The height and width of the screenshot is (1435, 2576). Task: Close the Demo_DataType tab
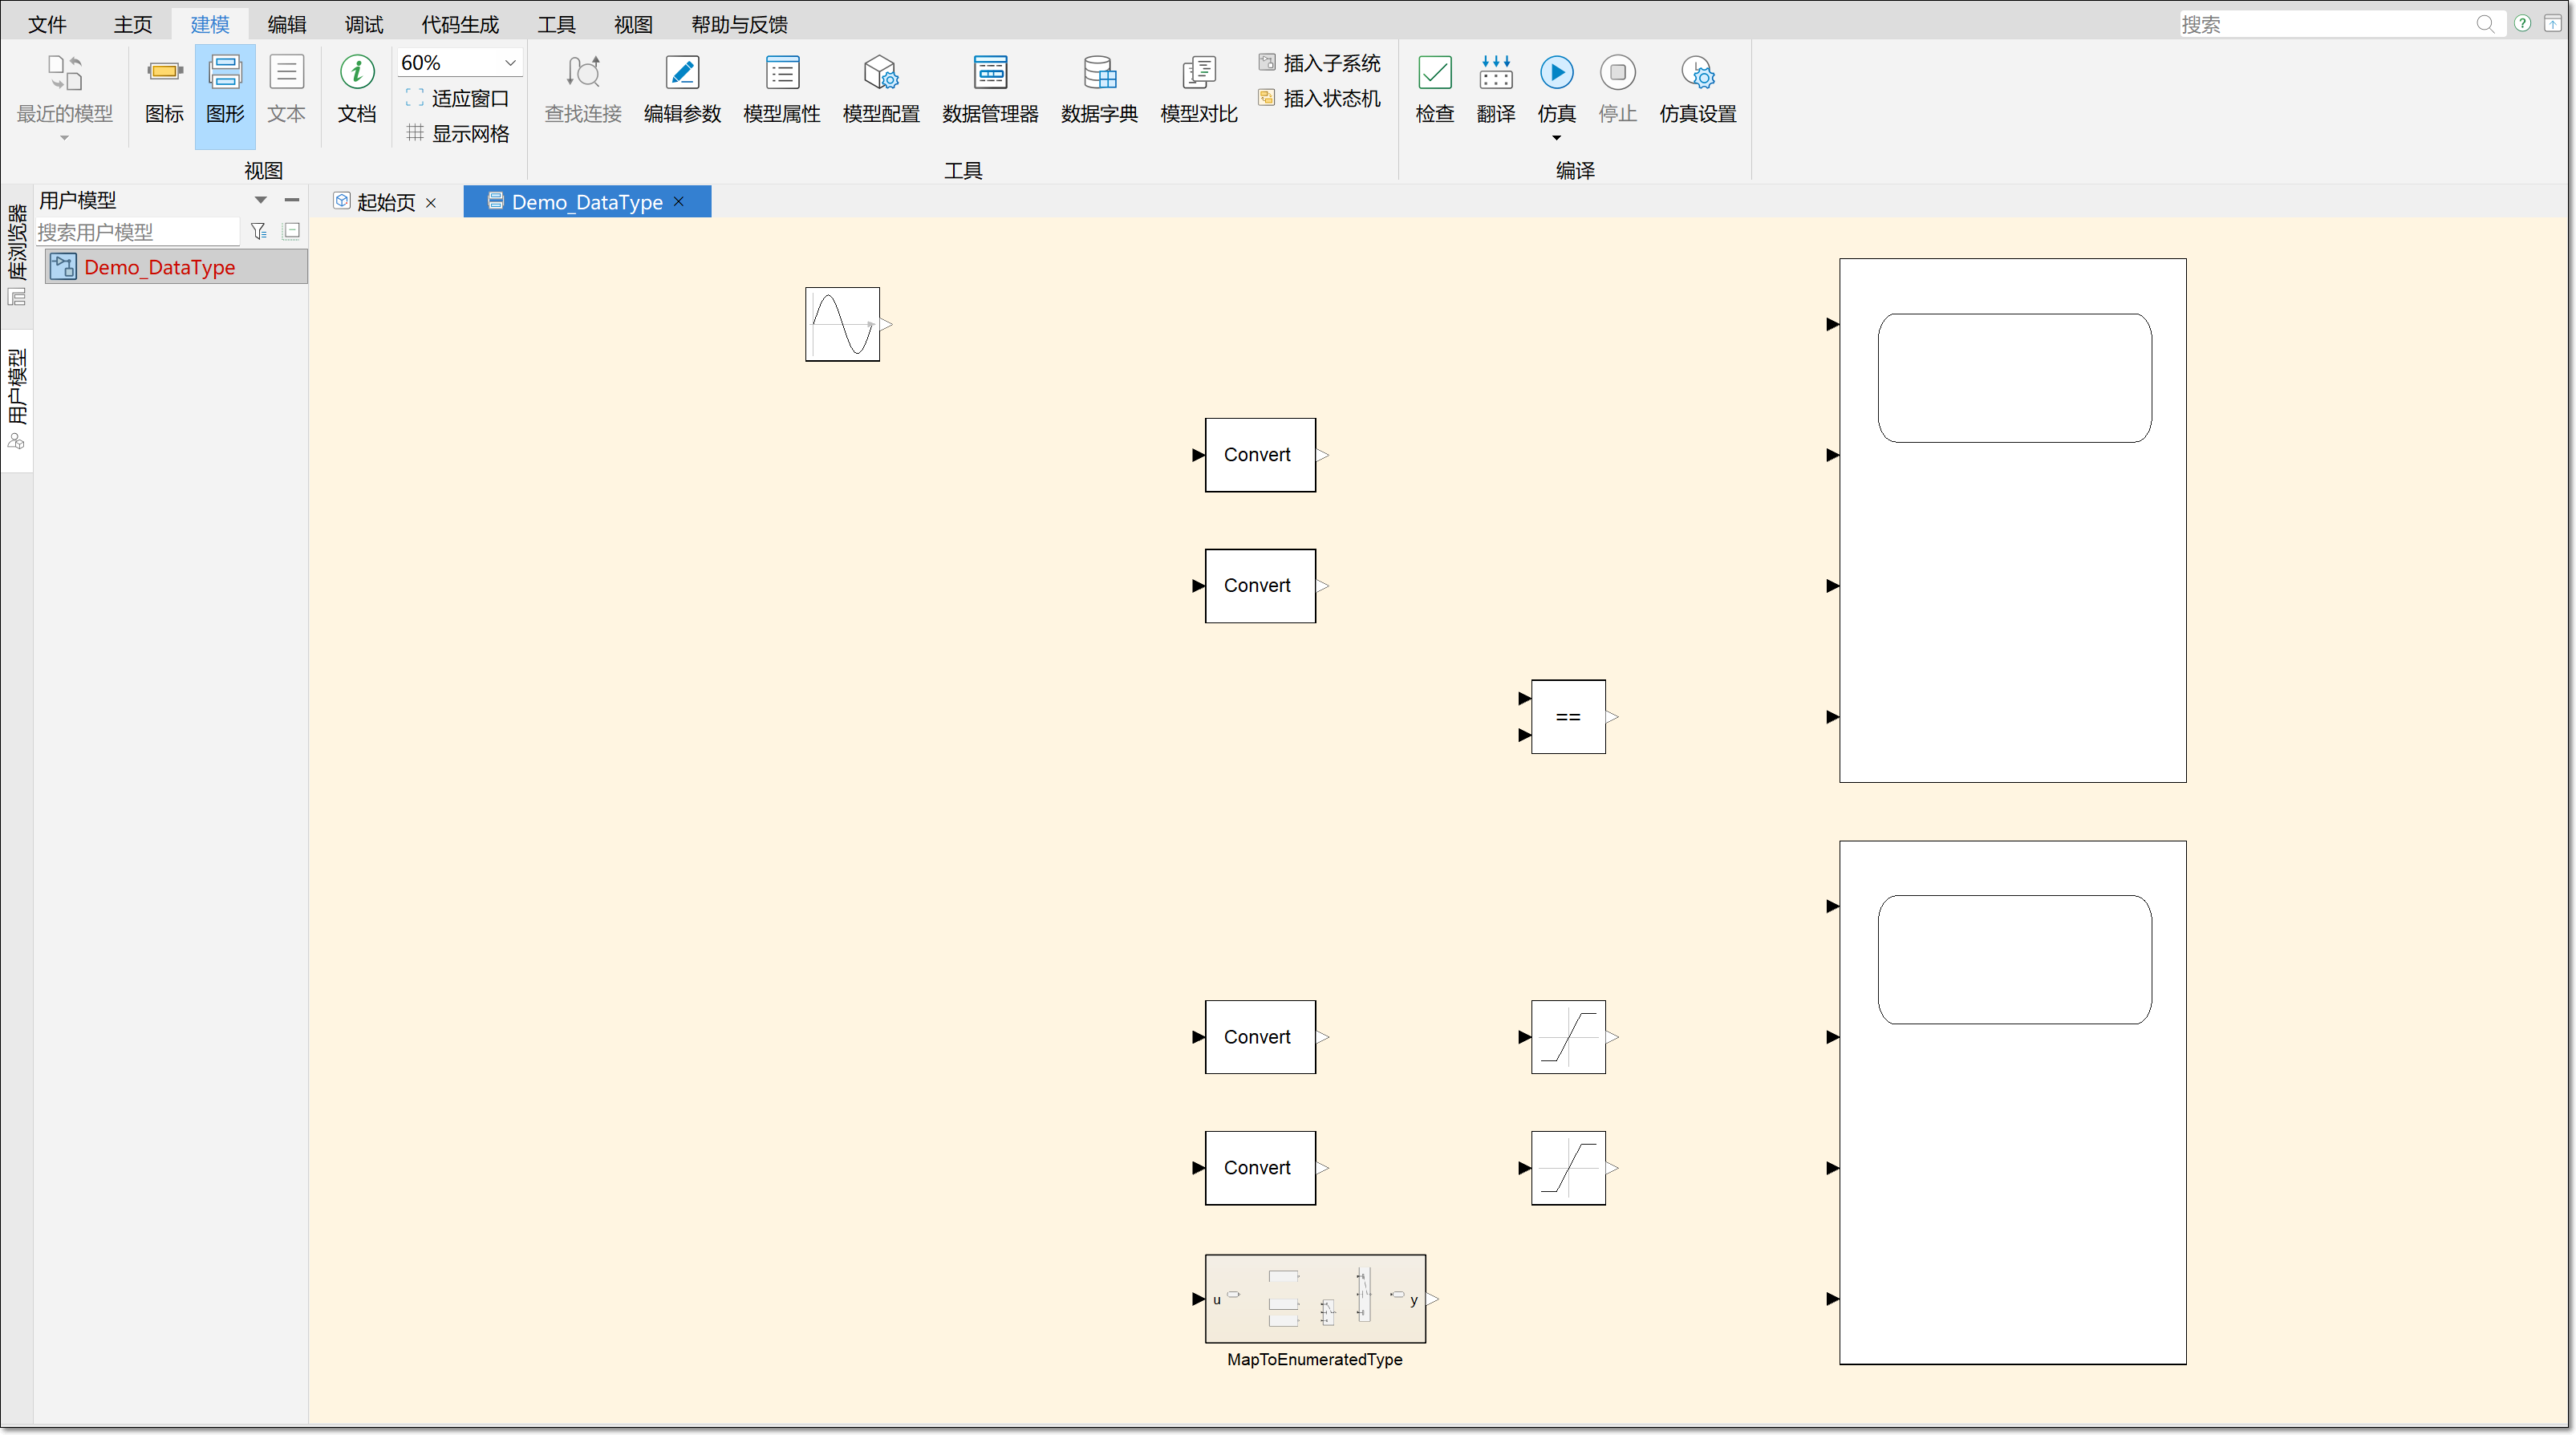coord(679,202)
